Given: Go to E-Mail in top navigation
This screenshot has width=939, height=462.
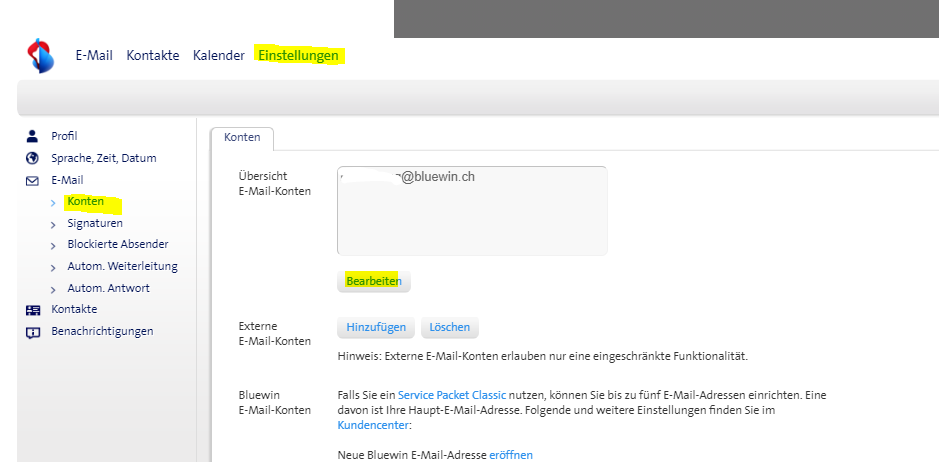Looking at the screenshot, I should (x=94, y=55).
